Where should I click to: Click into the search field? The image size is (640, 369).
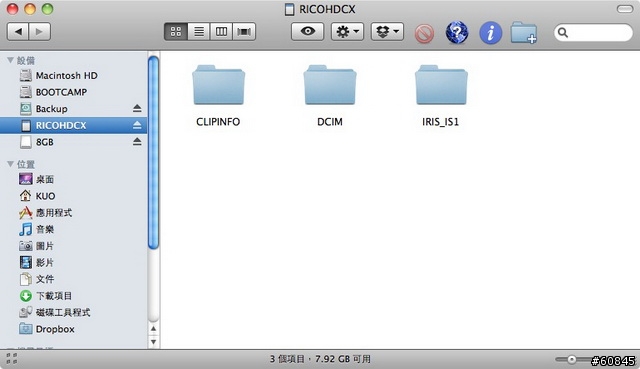[x=593, y=32]
